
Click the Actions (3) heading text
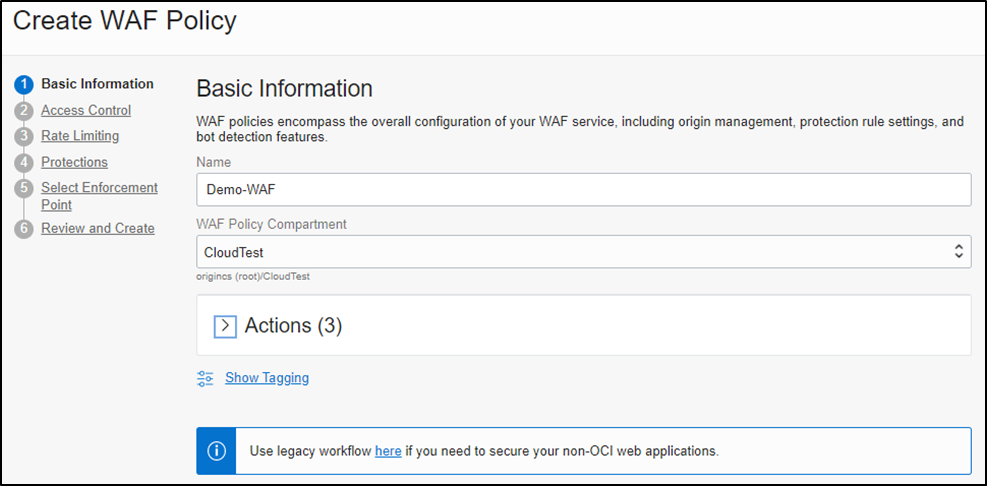[293, 326]
